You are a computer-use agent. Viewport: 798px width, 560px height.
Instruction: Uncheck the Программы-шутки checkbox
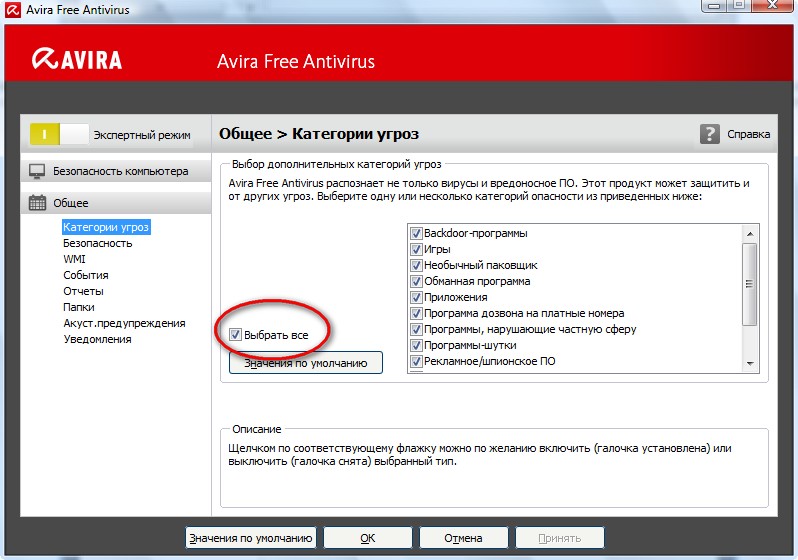[x=416, y=345]
